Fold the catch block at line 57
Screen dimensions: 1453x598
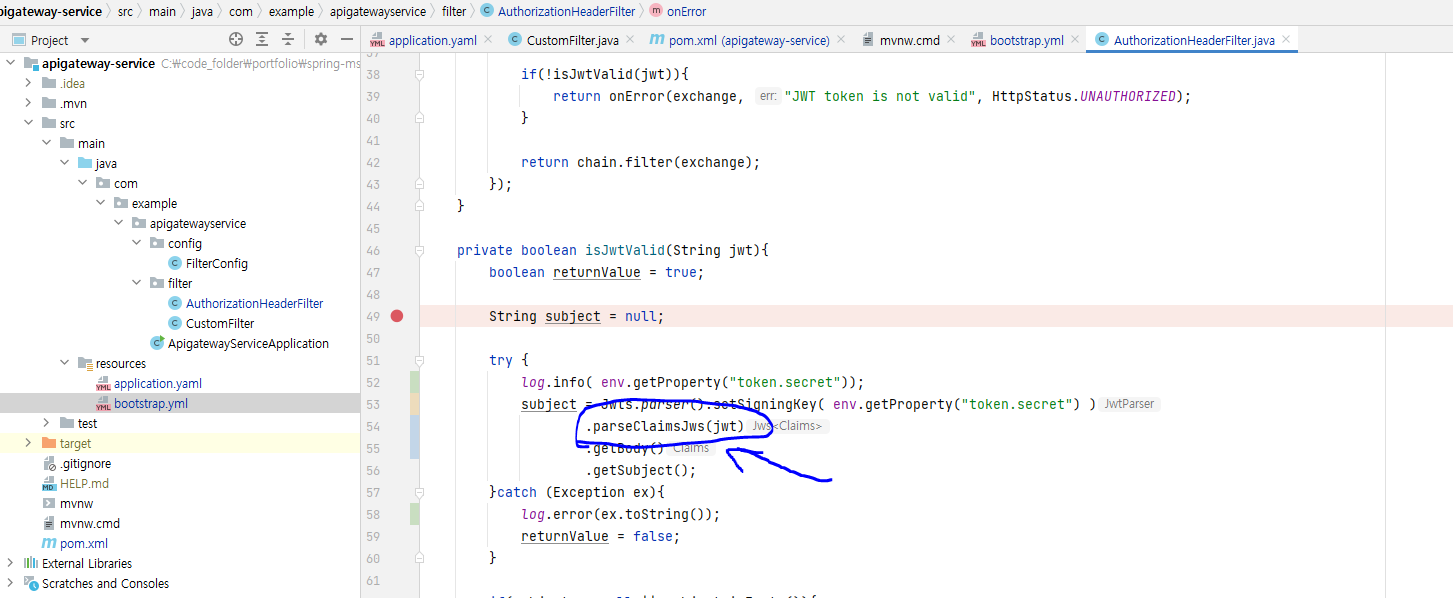[420, 492]
